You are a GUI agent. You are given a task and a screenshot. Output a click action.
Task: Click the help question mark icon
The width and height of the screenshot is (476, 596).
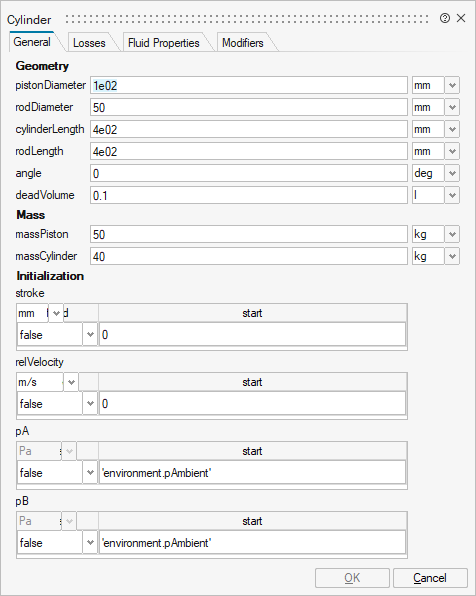pos(444,18)
